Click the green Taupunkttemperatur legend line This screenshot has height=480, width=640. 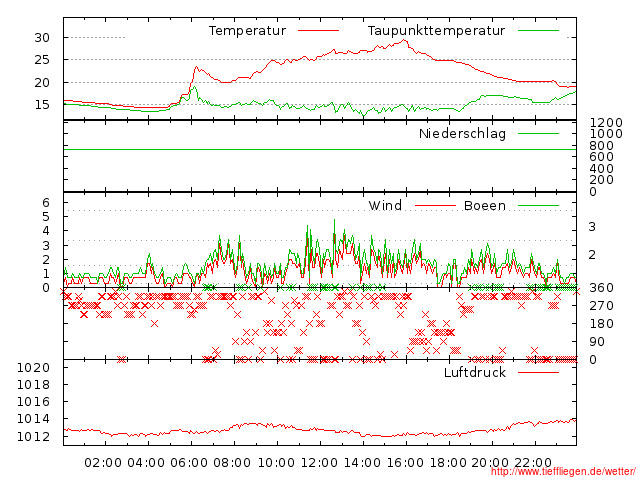pyautogui.click(x=538, y=31)
